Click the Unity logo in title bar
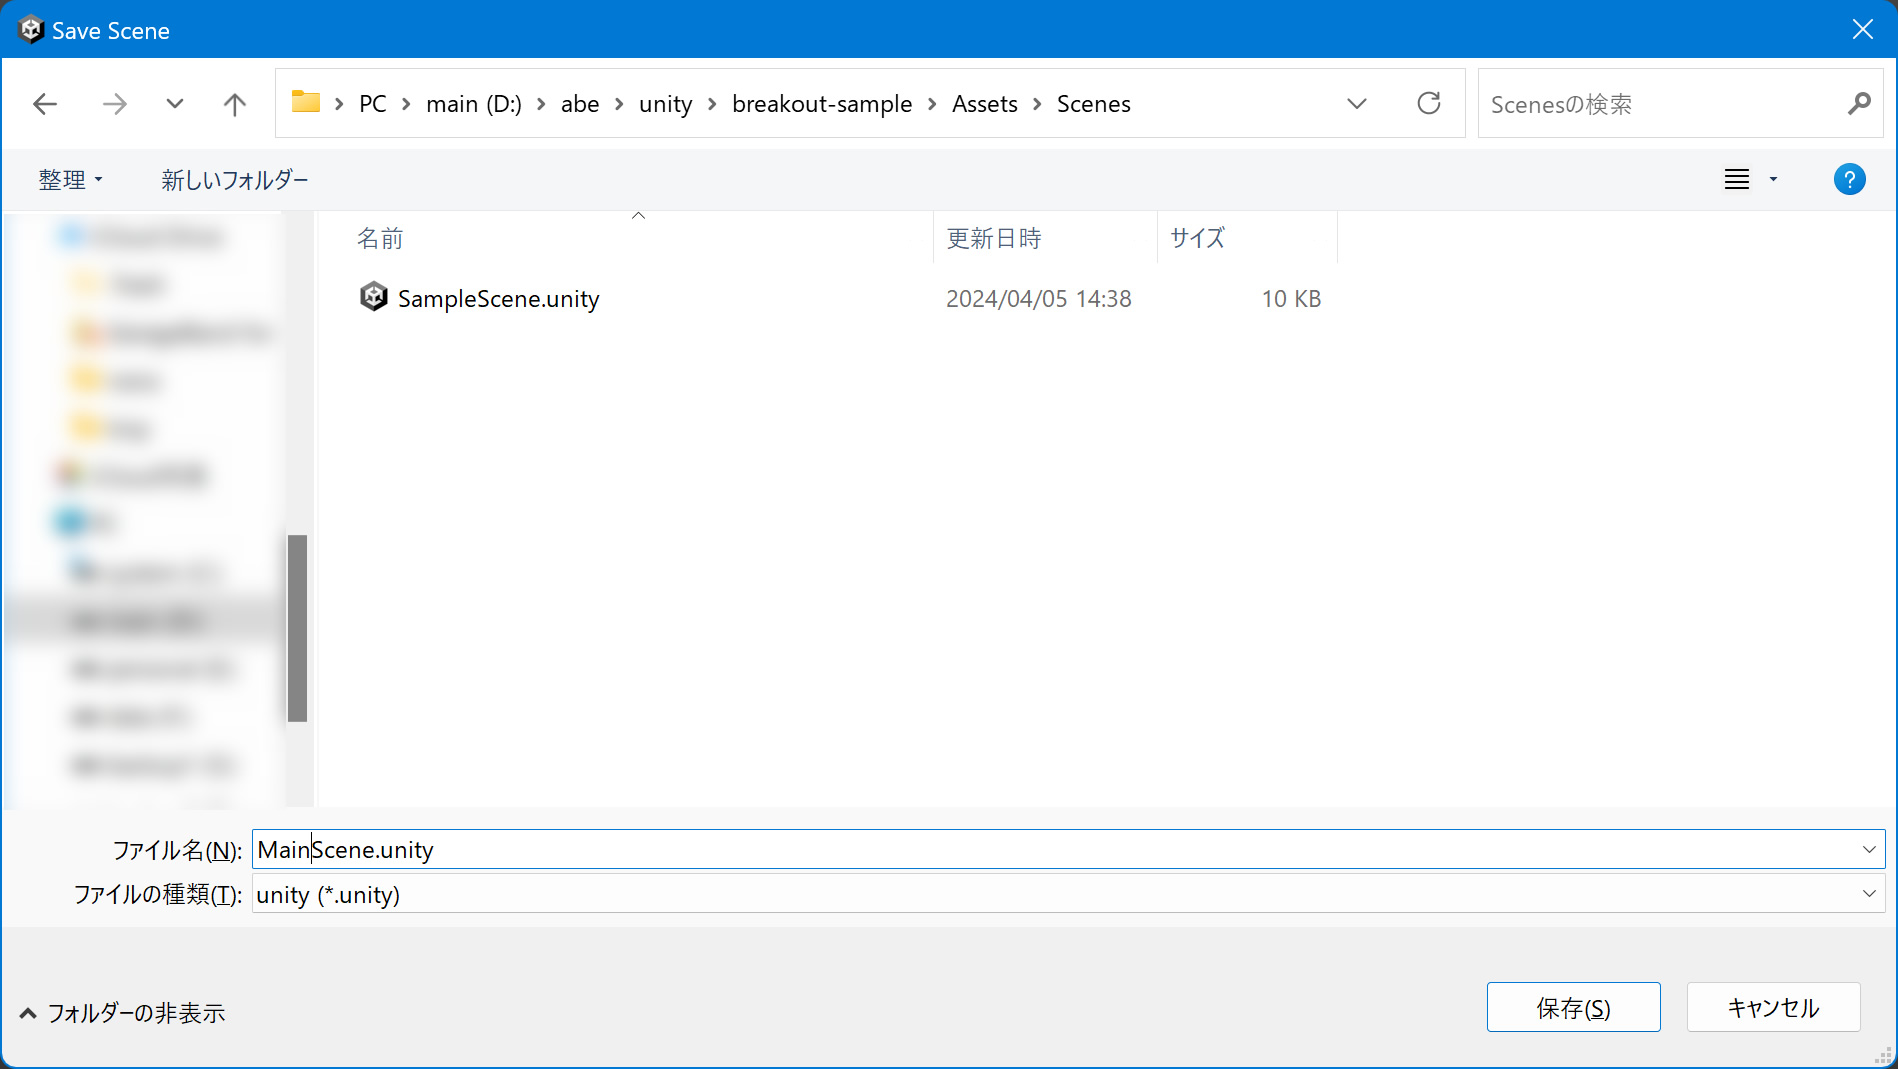 click(x=31, y=29)
